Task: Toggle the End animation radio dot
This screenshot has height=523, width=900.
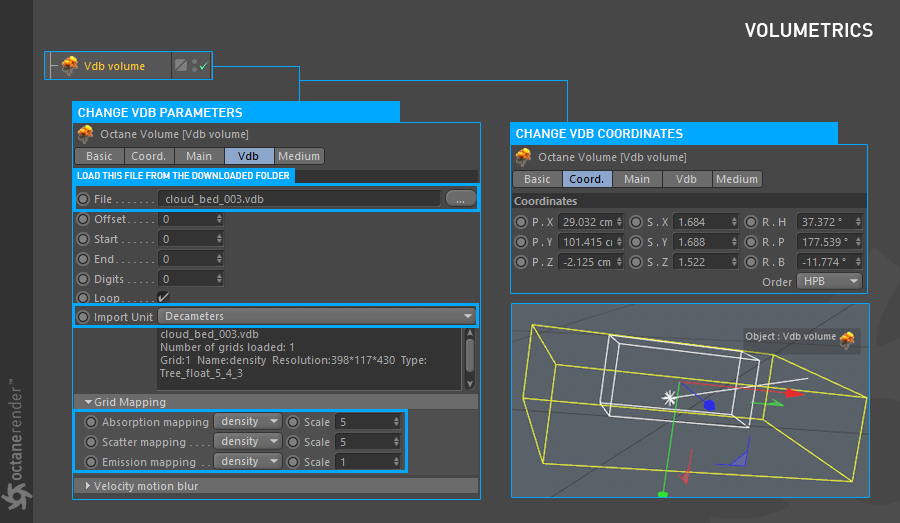Action: pos(84,259)
